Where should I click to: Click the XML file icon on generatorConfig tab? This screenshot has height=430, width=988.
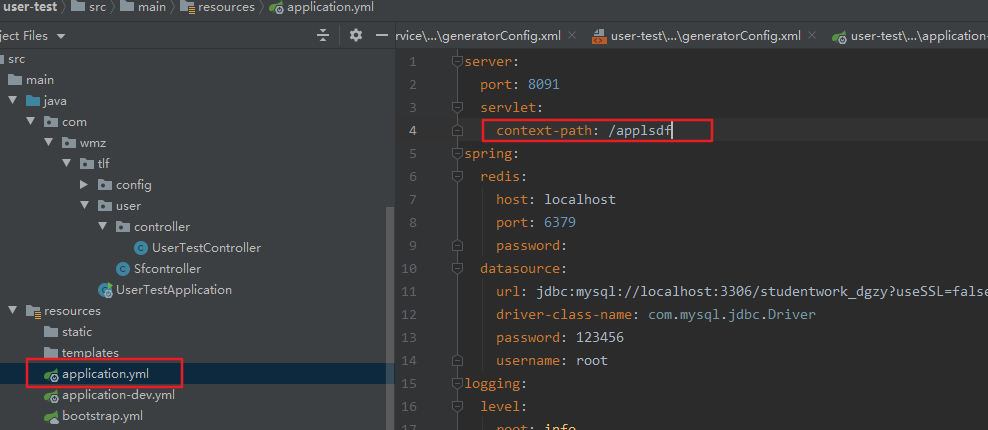point(599,37)
